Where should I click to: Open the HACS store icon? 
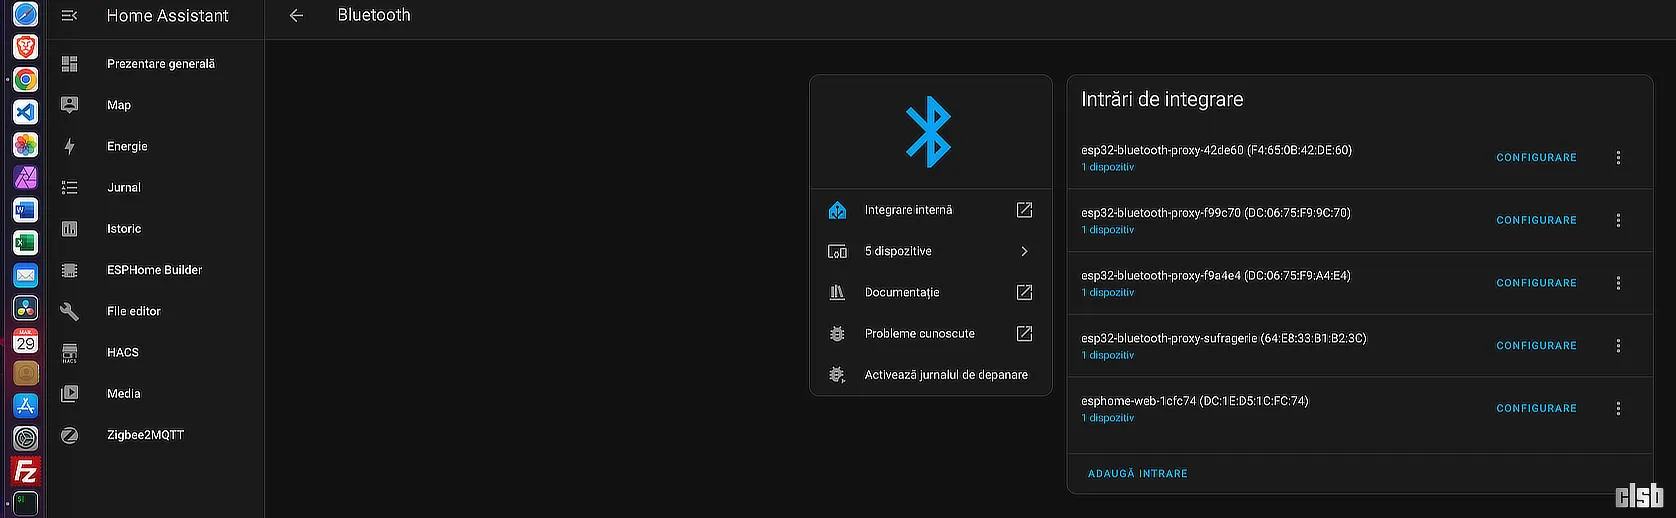pos(69,352)
